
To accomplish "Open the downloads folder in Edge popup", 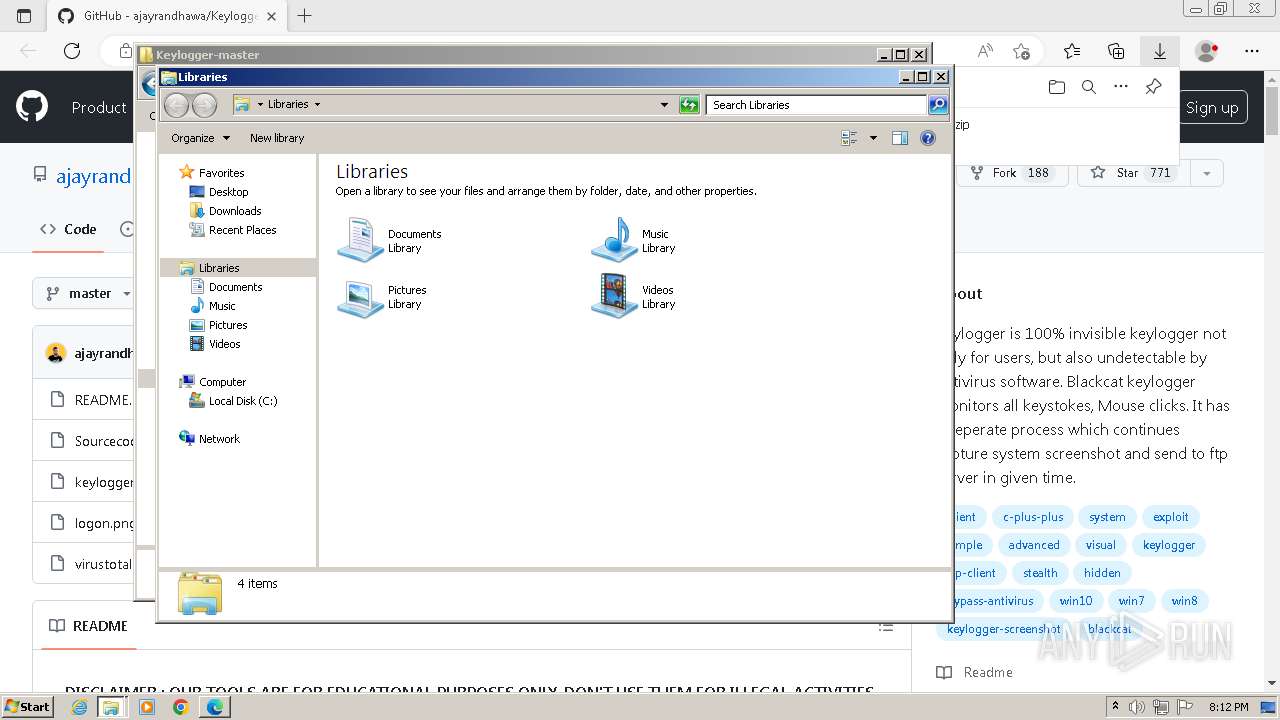I will [1057, 87].
